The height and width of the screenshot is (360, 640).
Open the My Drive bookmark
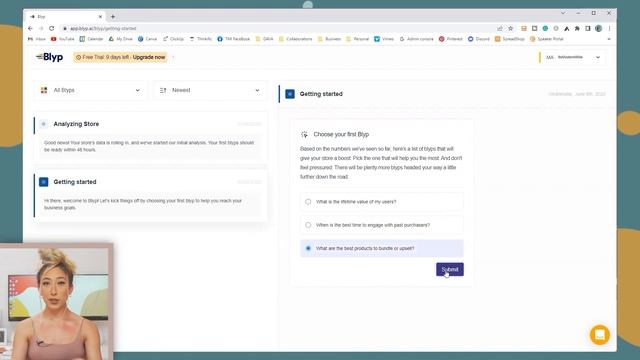click(120, 39)
